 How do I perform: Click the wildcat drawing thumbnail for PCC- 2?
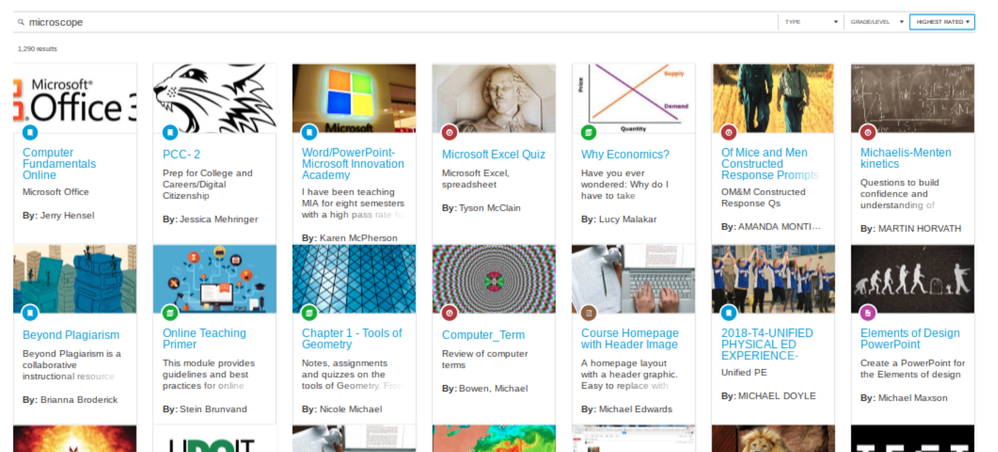coord(214,98)
